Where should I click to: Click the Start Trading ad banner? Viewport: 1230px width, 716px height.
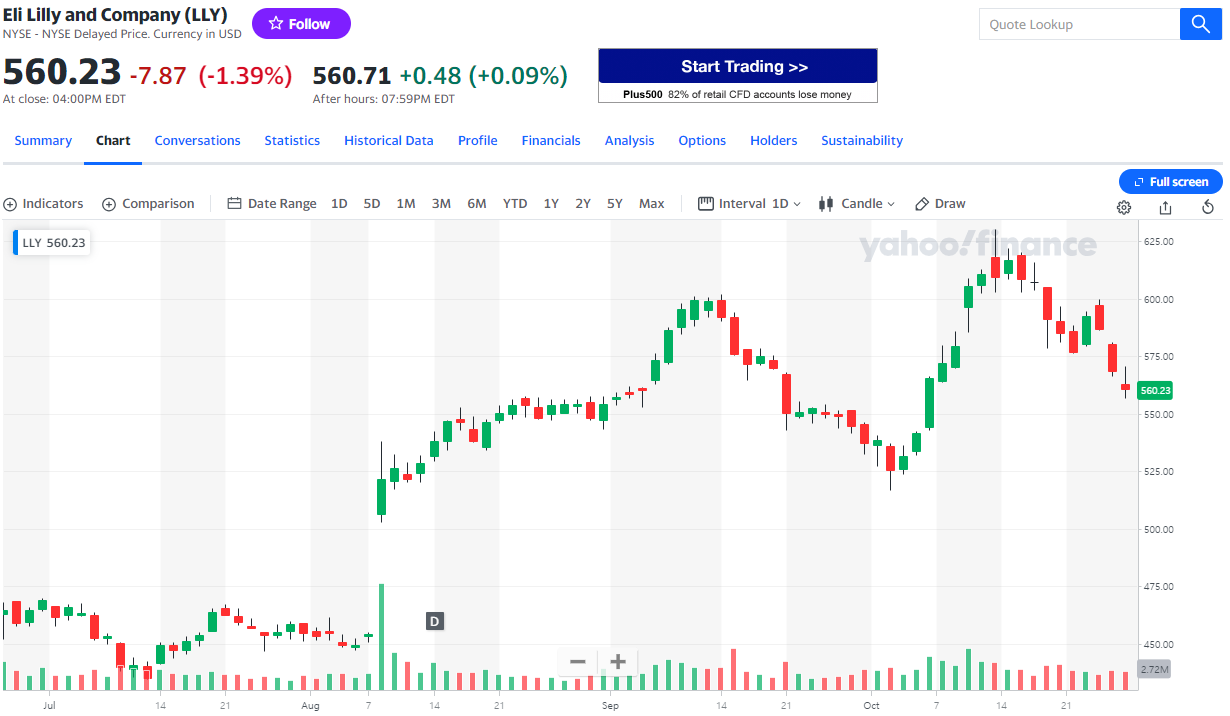pyautogui.click(x=738, y=75)
